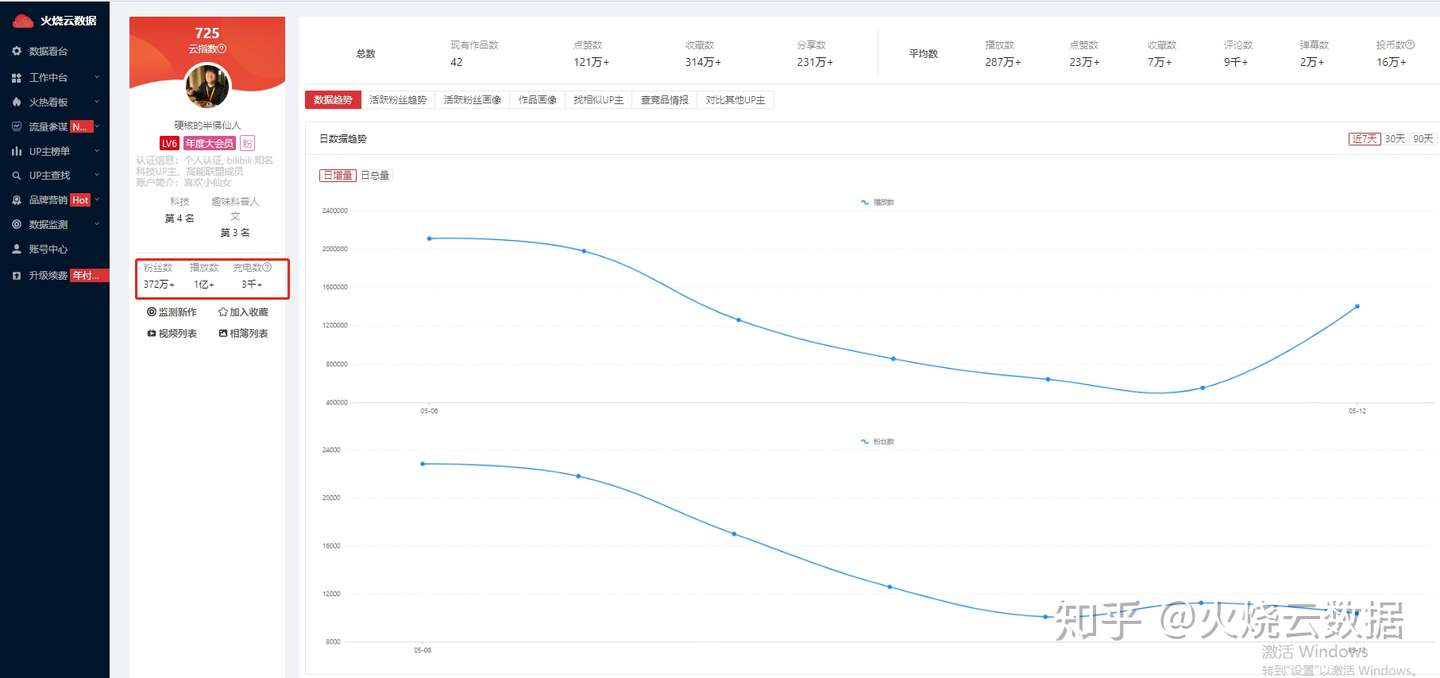Viewport: 1440px width, 678px height.
Task: Click the 火烧云数据 cloud logo
Action: point(23,21)
